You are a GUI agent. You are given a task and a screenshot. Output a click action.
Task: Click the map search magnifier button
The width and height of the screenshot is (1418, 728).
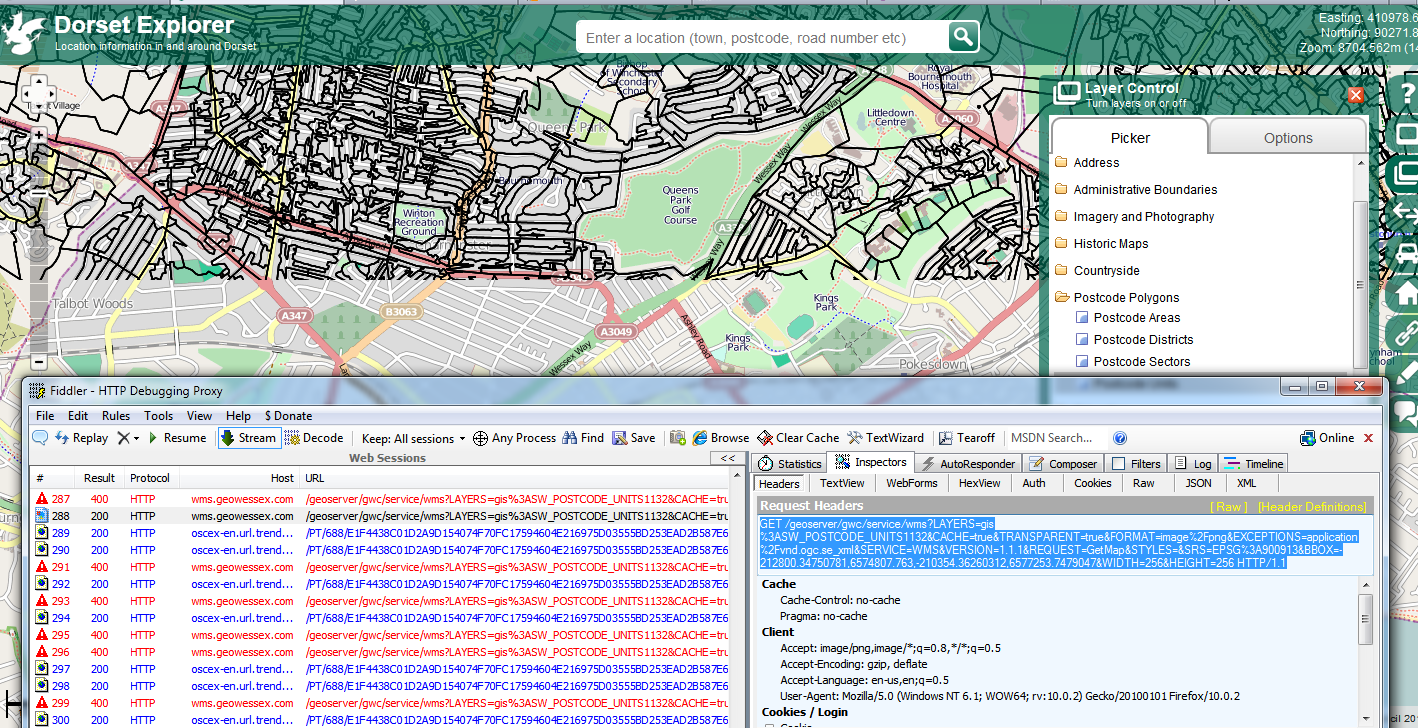pyautogui.click(x=963, y=38)
